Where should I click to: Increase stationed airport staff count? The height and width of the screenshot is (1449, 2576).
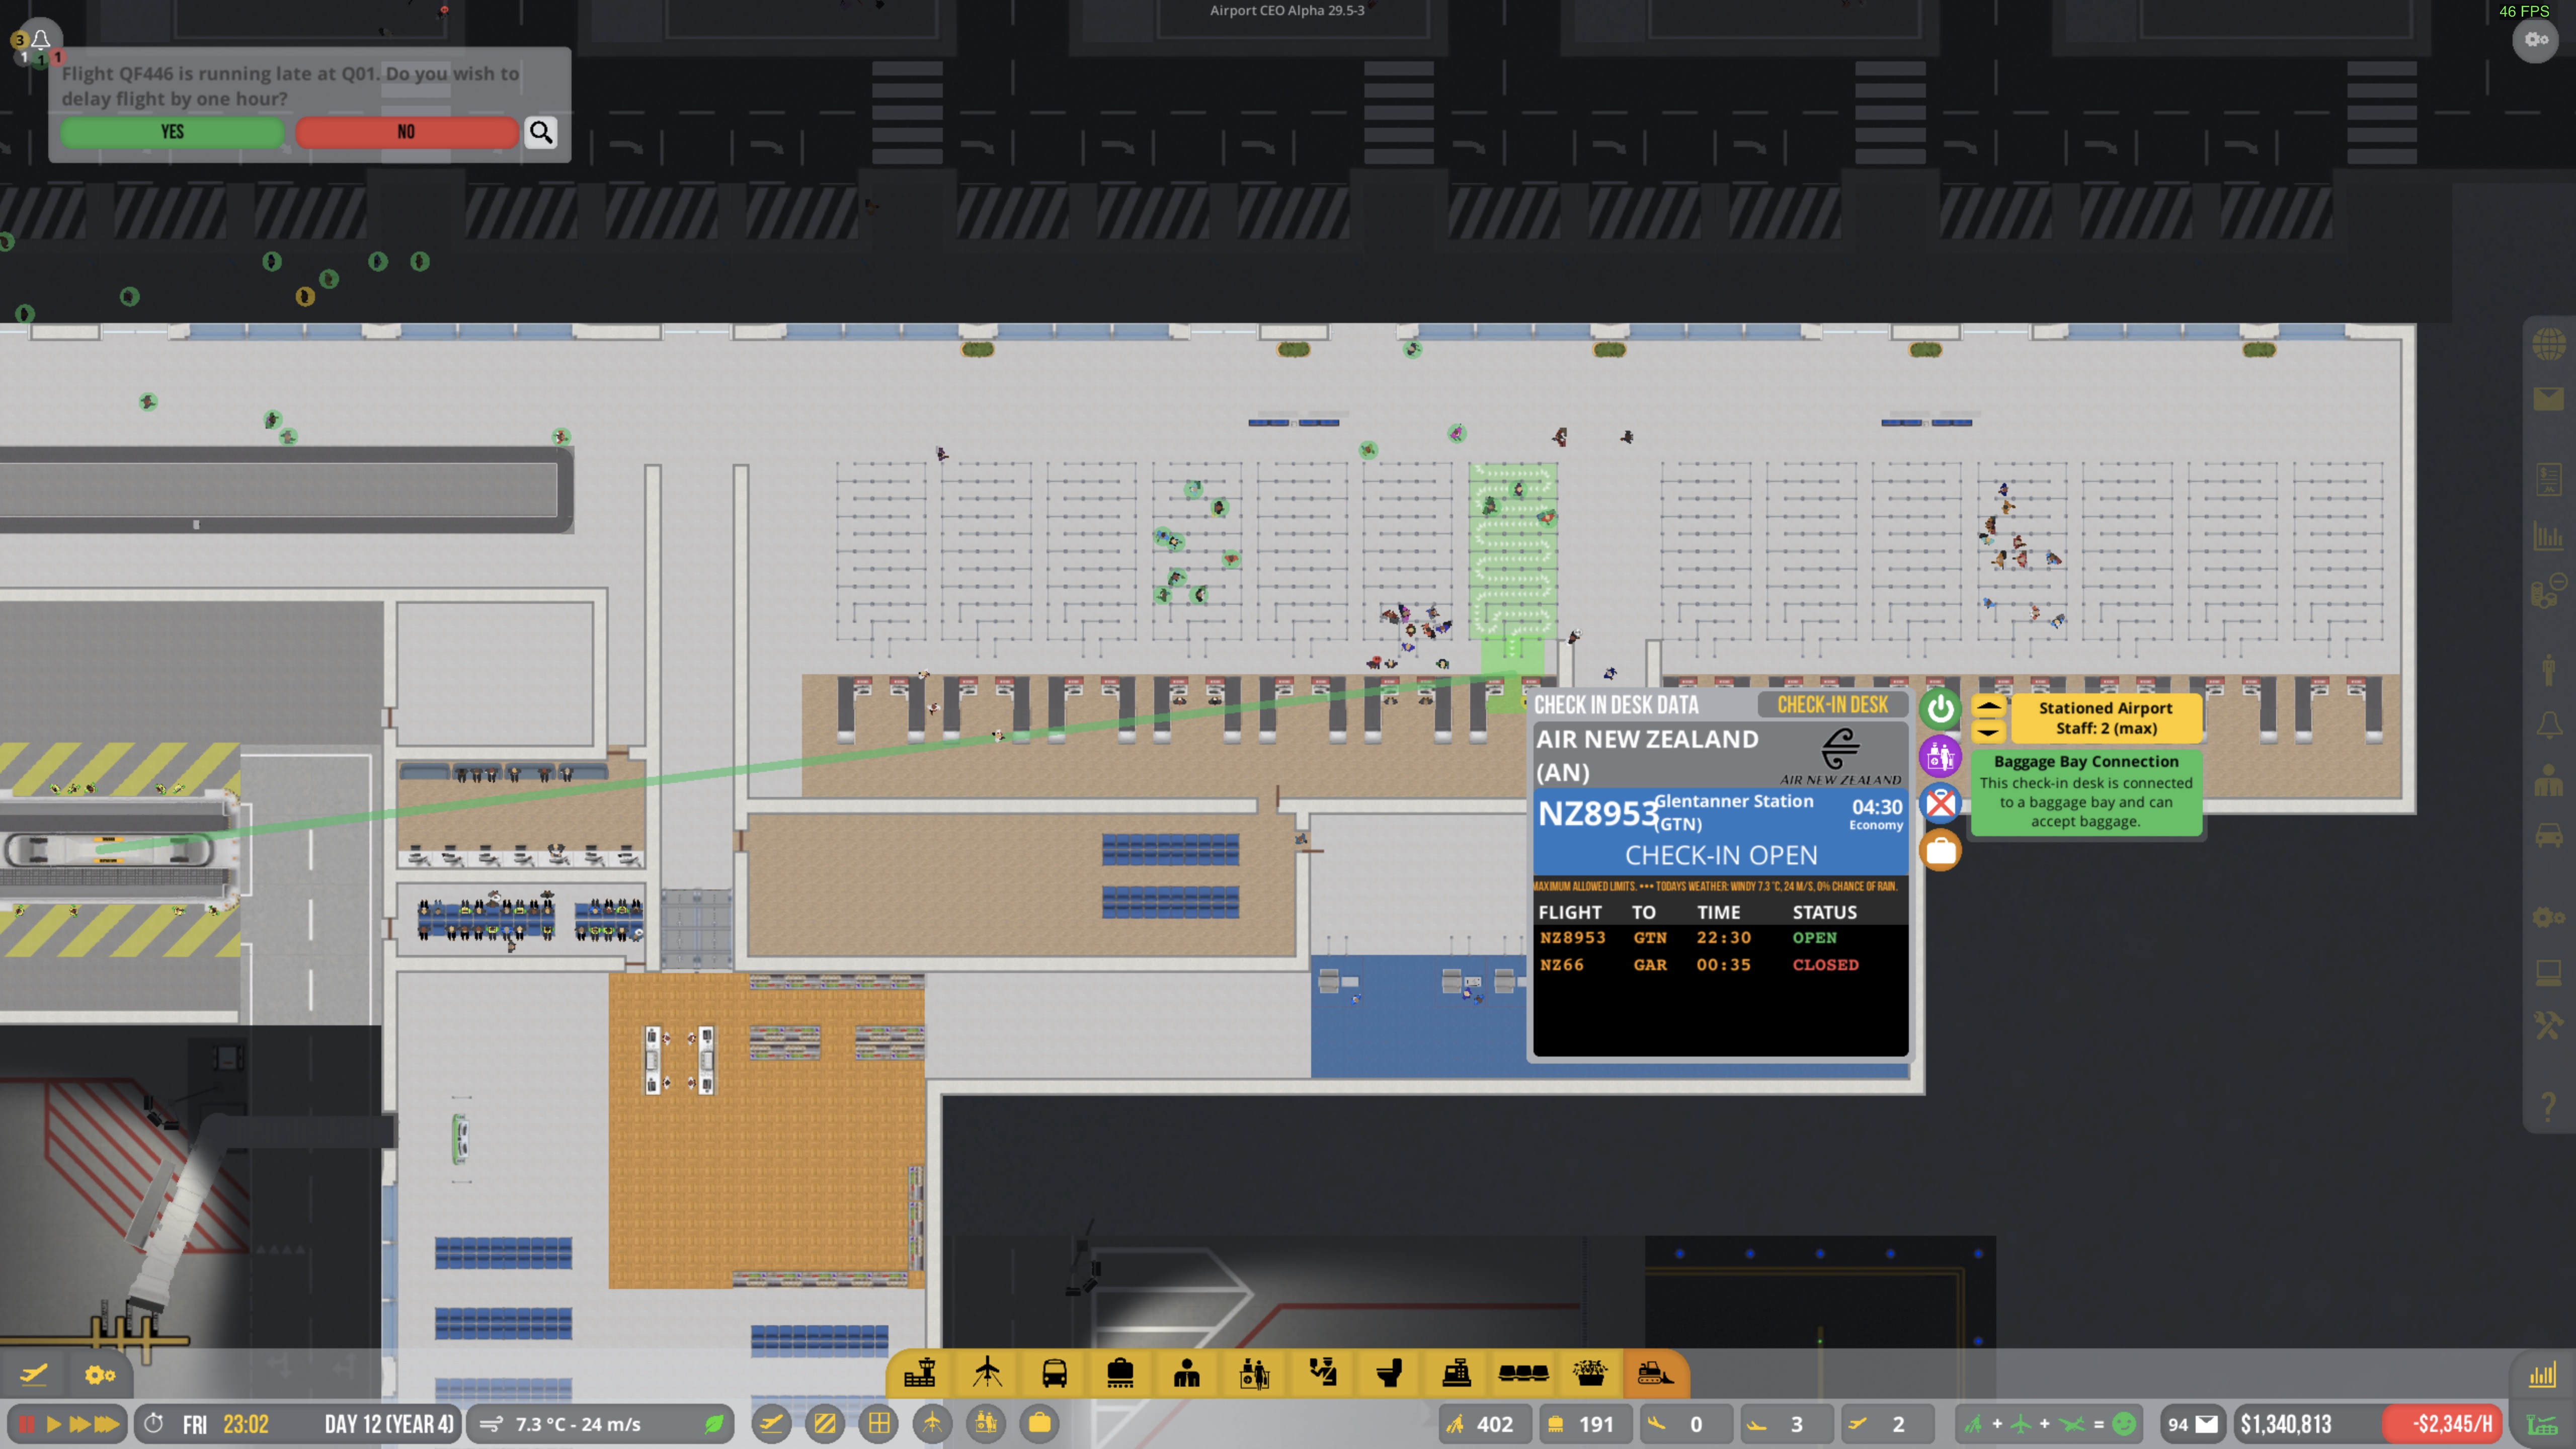1988,706
